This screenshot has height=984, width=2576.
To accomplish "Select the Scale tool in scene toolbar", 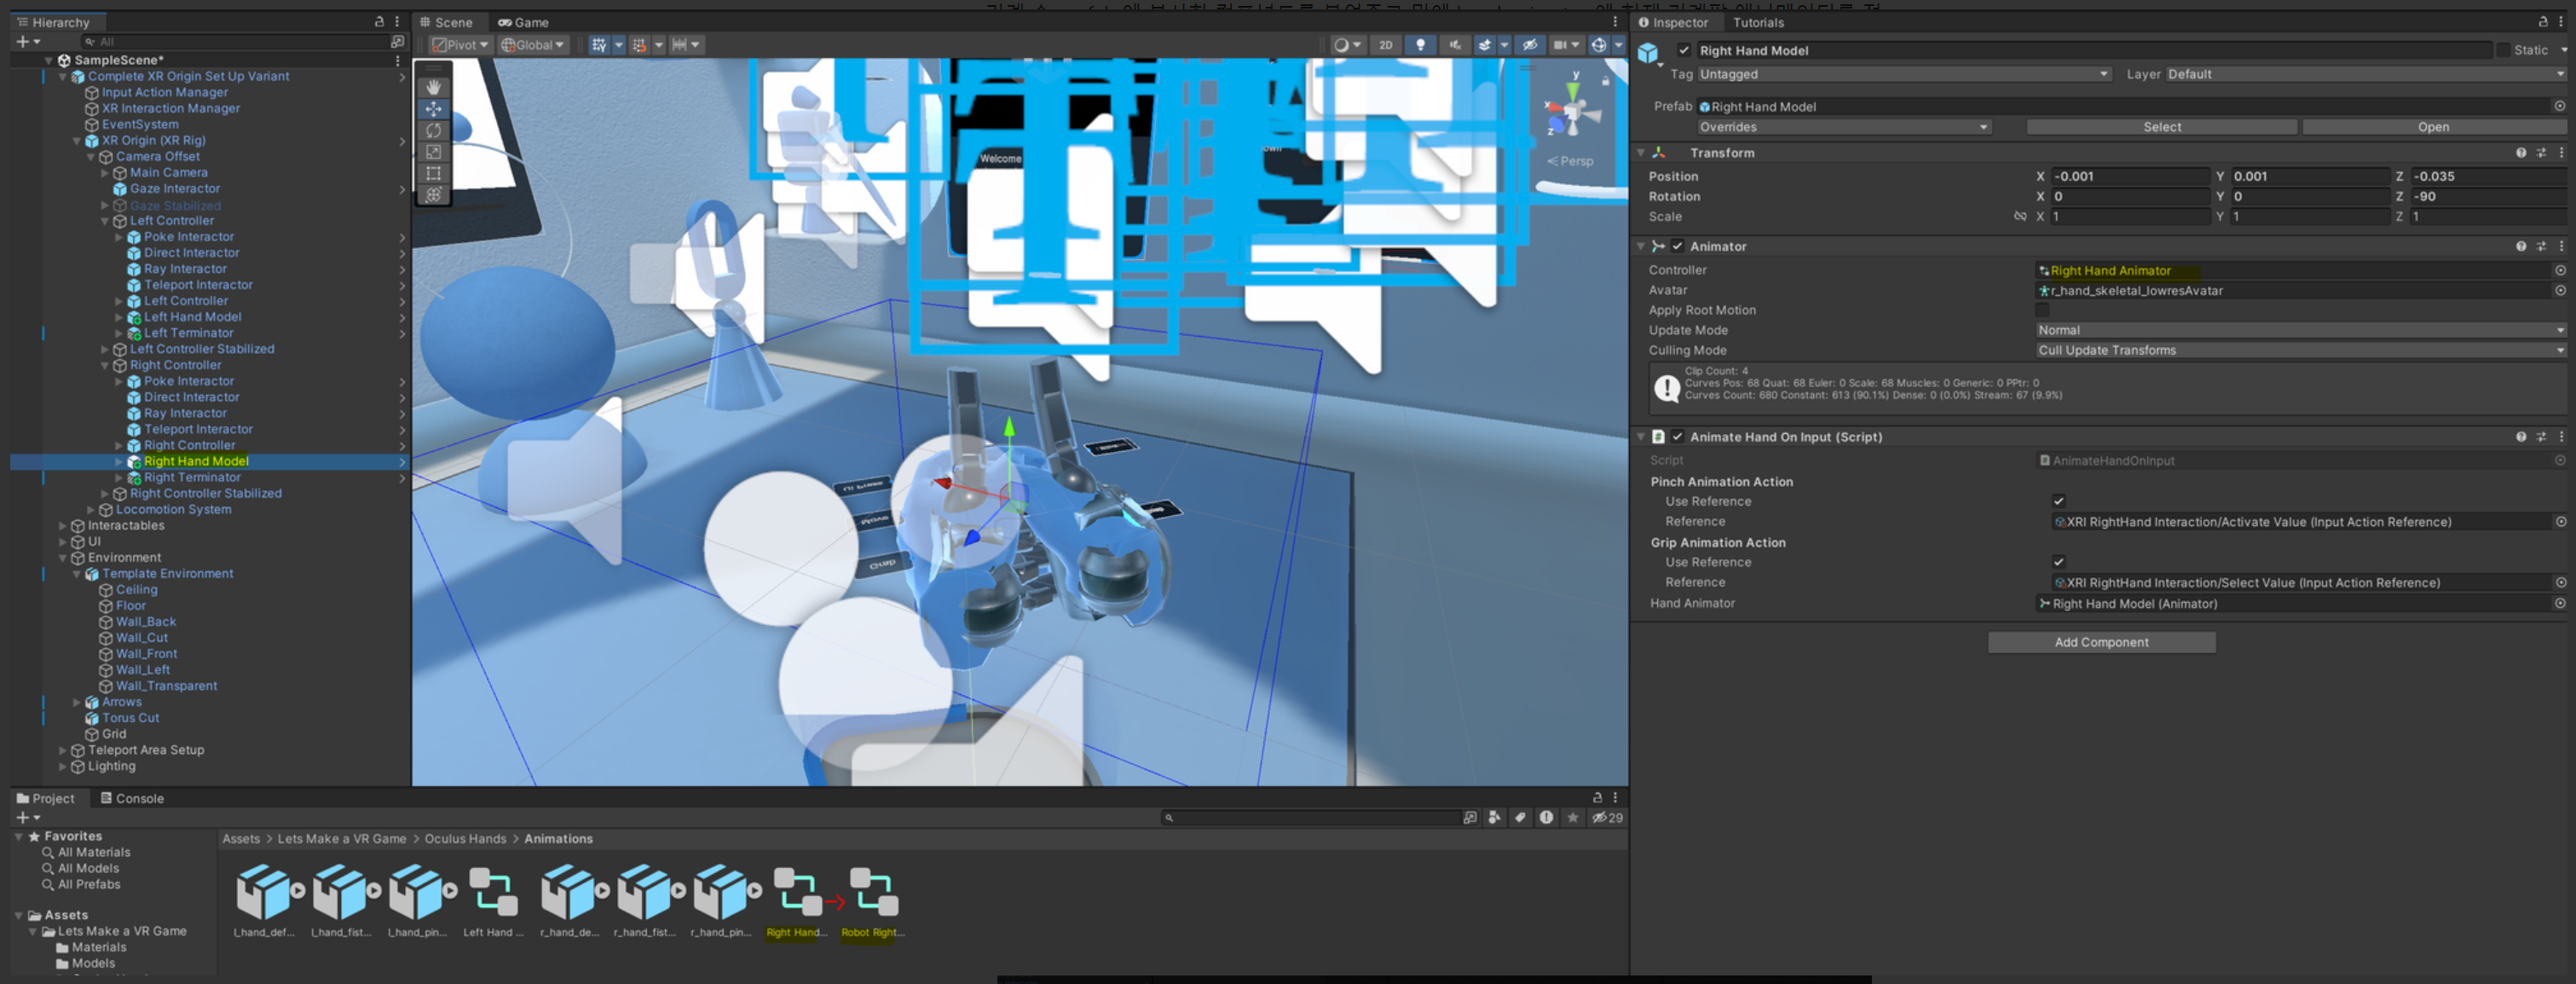I will coord(433,152).
